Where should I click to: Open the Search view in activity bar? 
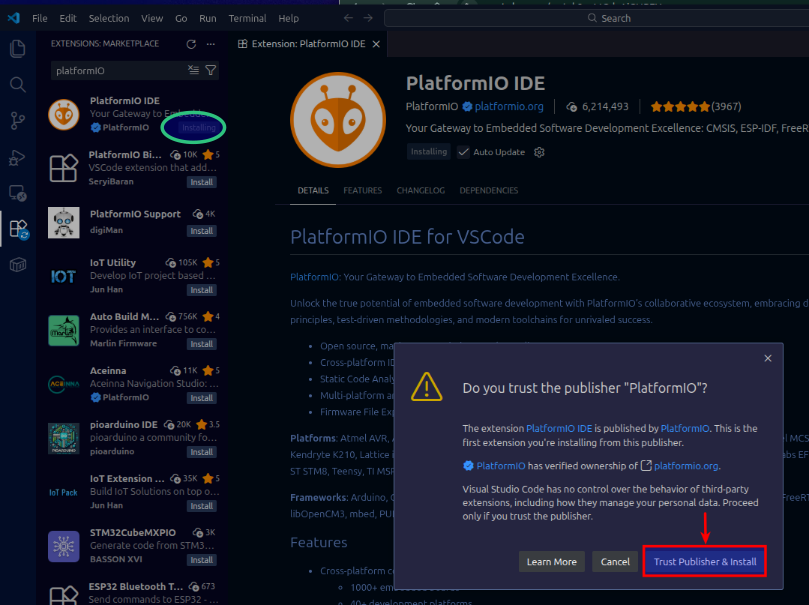pos(17,85)
